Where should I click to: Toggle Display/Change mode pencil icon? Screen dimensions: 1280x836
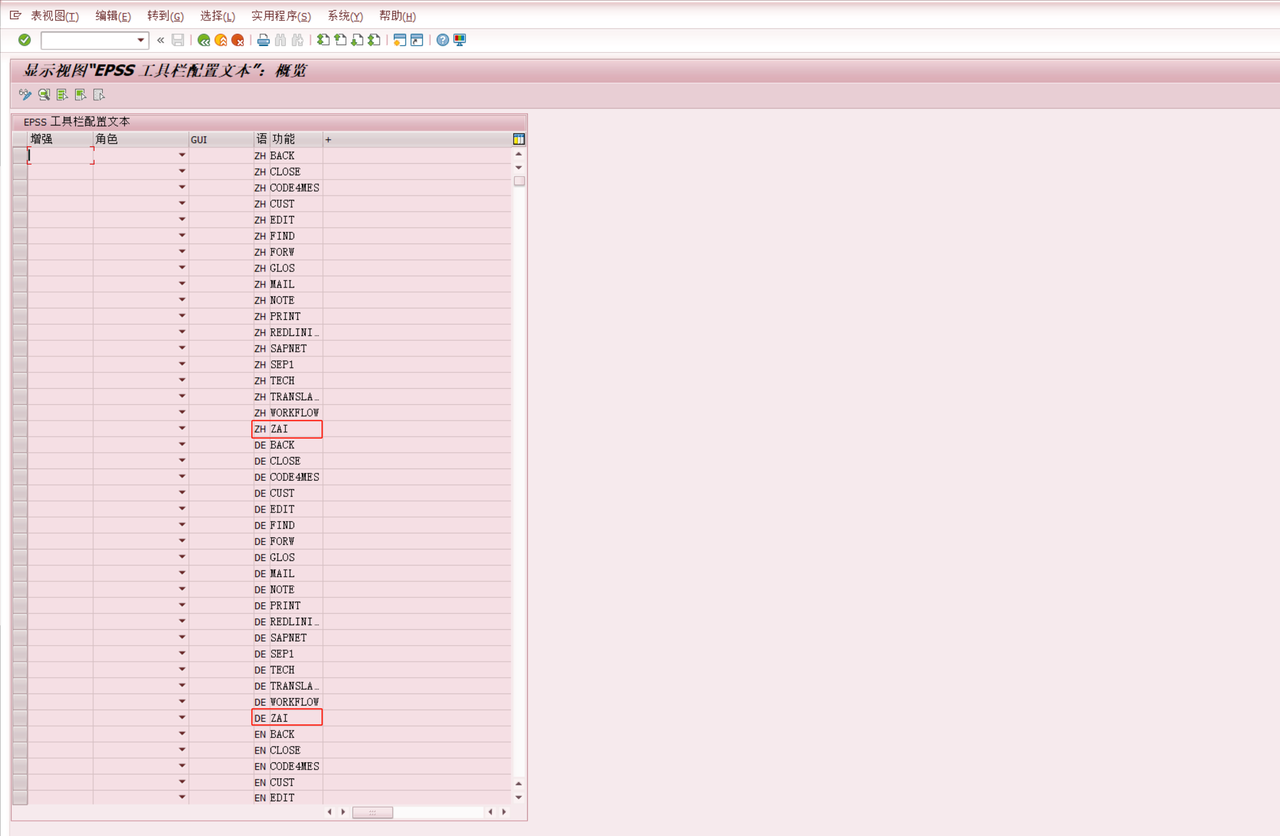tap(25, 95)
